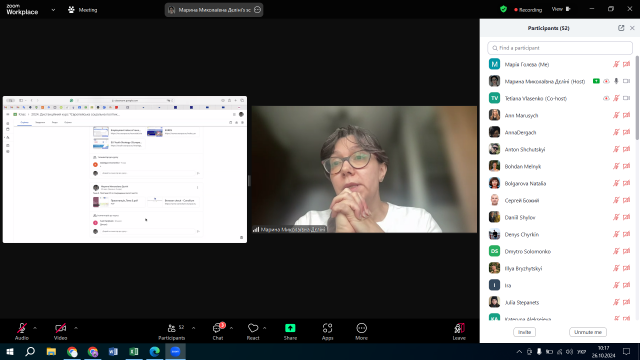The width and height of the screenshot is (640, 360).
Task: Unmute microphone with the Audio button
Action: pyautogui.click(x=22, y=331)
